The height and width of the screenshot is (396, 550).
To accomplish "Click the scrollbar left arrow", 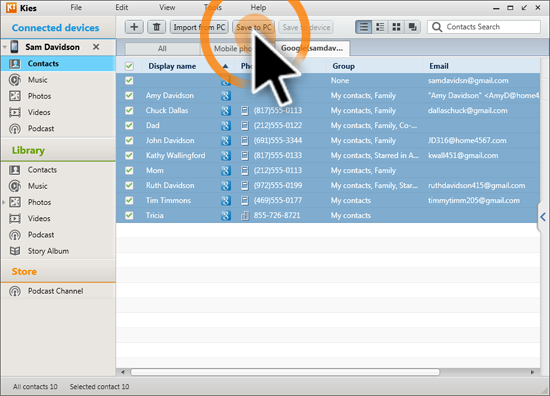I will (x=123, y=372).
